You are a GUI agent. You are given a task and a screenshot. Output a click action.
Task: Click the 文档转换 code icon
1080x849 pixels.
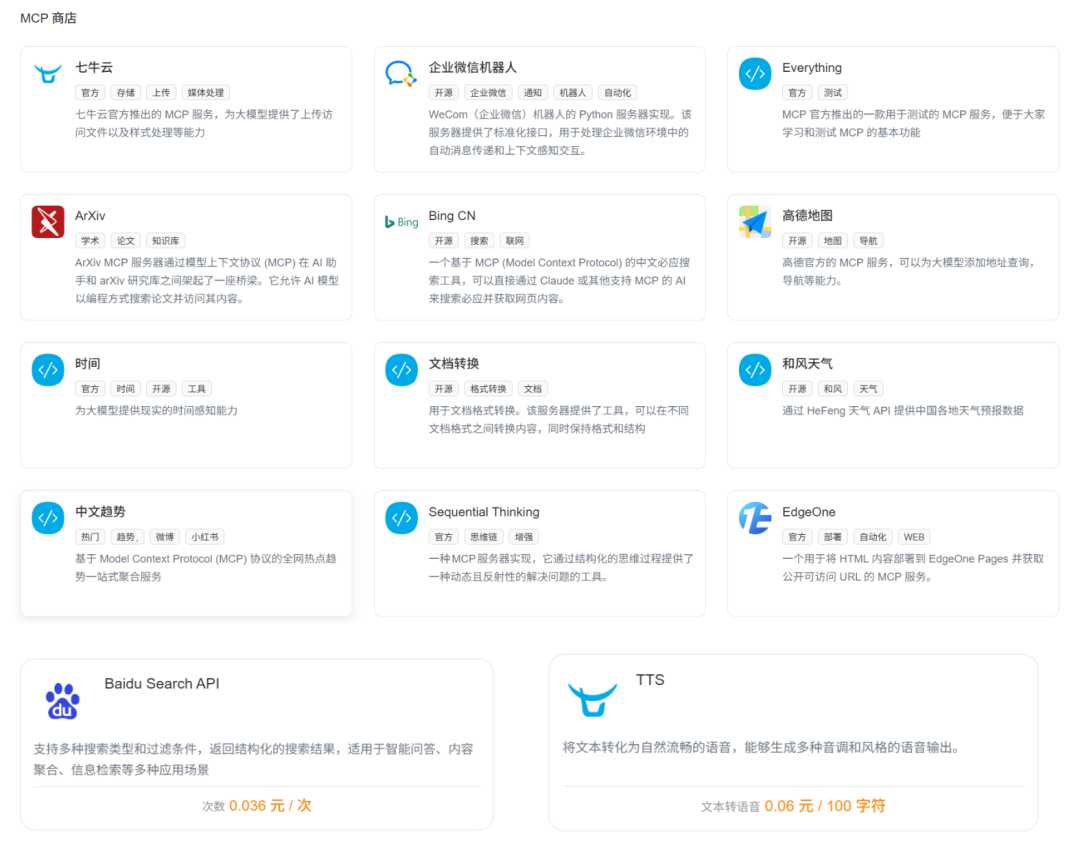tap(402, 370)
